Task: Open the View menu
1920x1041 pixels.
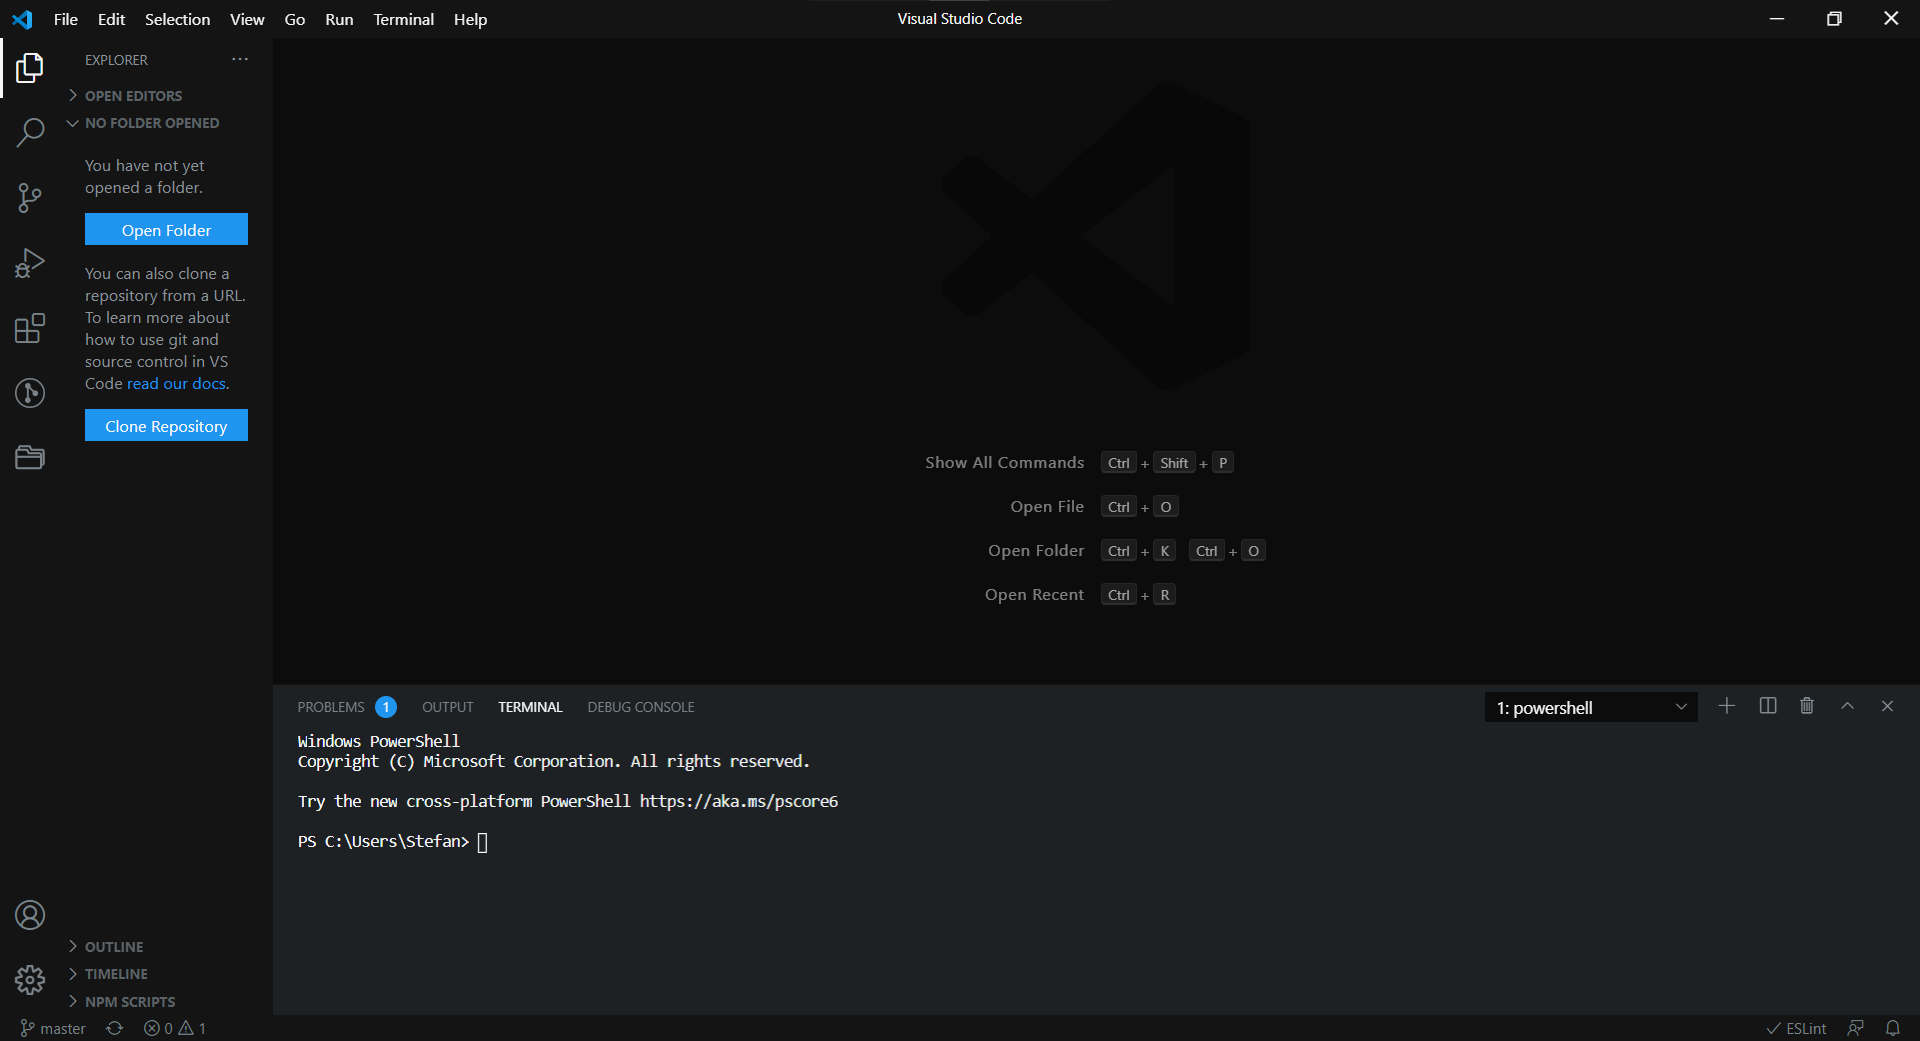Action: [247, 19]
